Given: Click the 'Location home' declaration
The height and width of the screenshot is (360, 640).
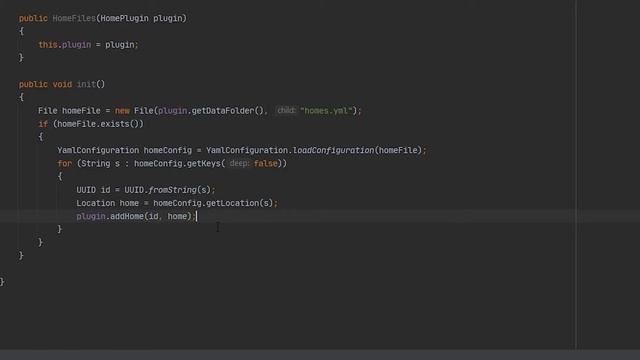Looking at the screenshot, I should pos(107,203).
